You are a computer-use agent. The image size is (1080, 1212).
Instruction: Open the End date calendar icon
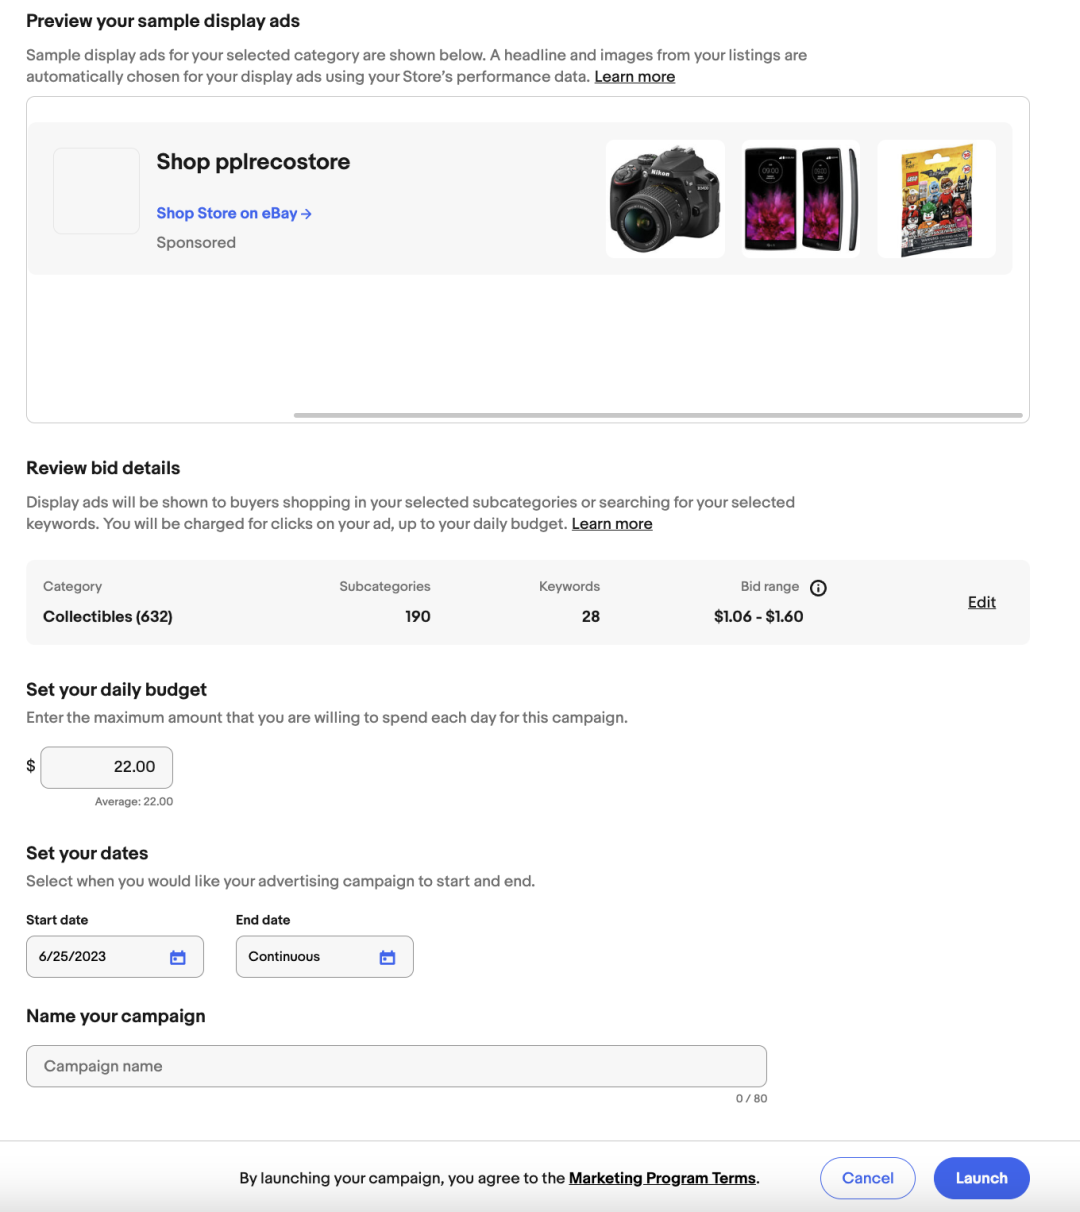387,957
